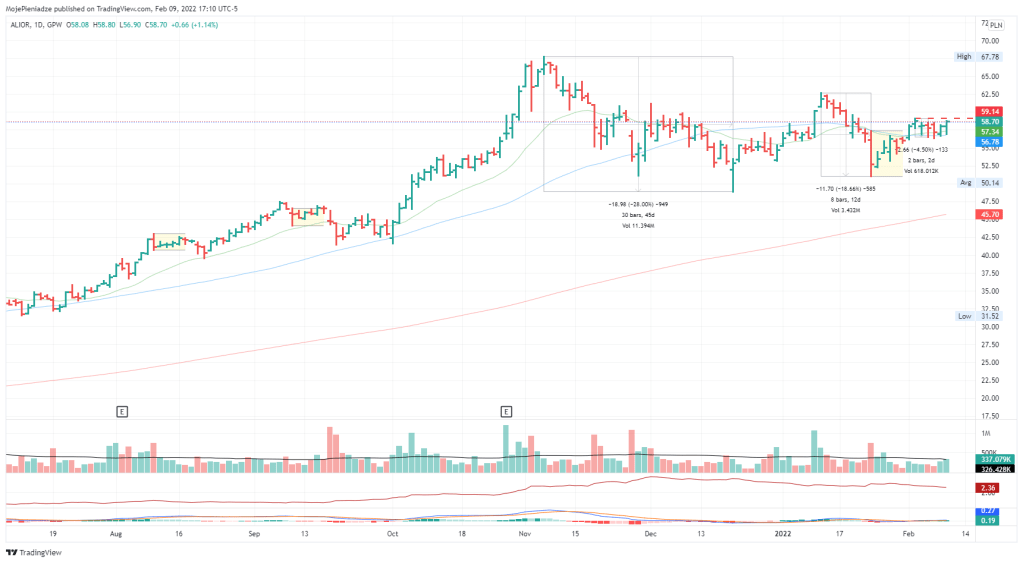1023x563 pixels.
Task: Select the red 59.14 price tag
Action: coord(992,111)
